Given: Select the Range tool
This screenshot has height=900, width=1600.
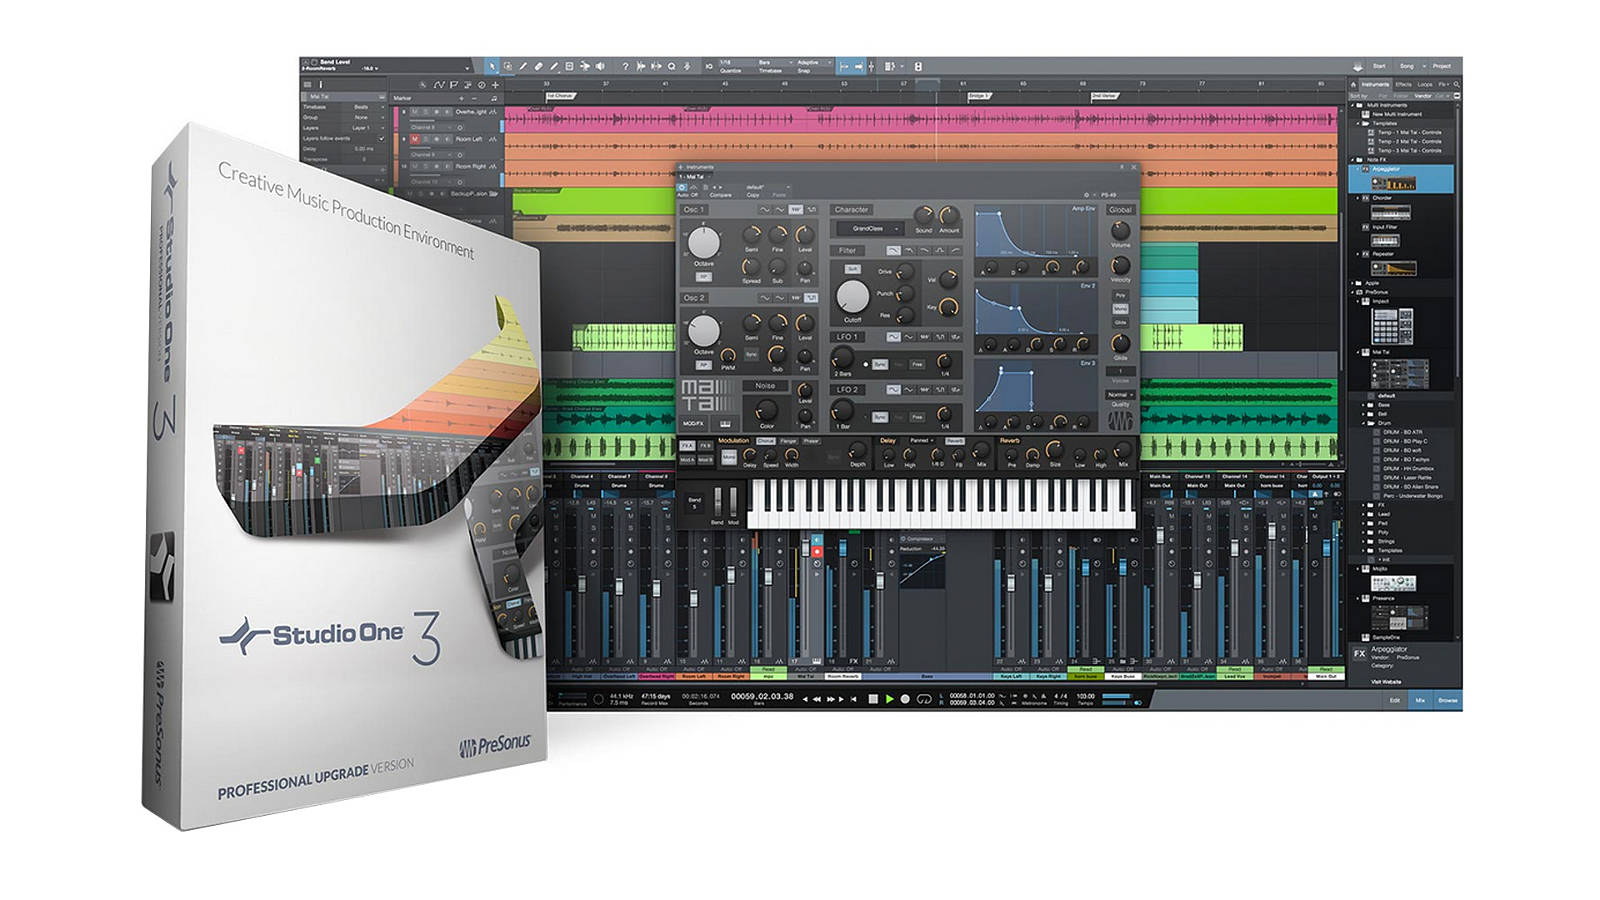Looking at the screenshot, I should click(x=508, y=66).
